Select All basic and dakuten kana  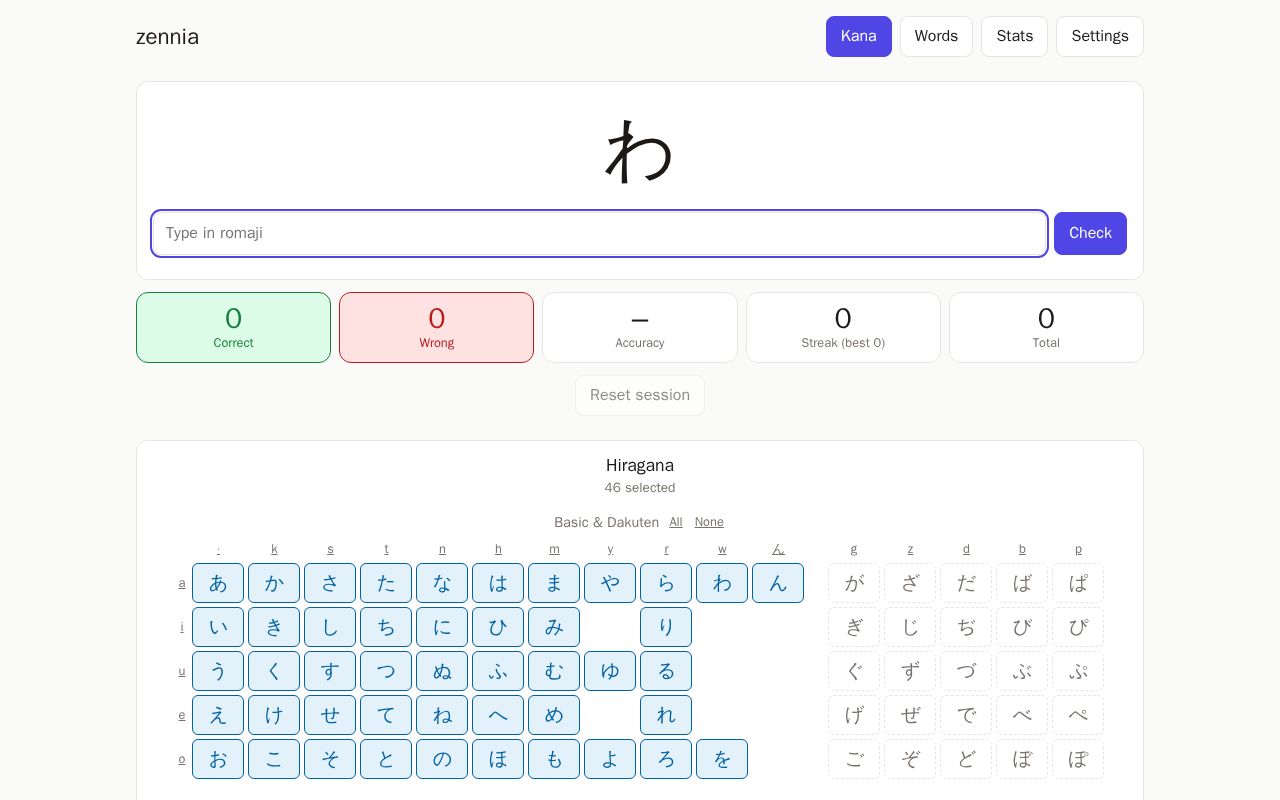coord(676,522)
